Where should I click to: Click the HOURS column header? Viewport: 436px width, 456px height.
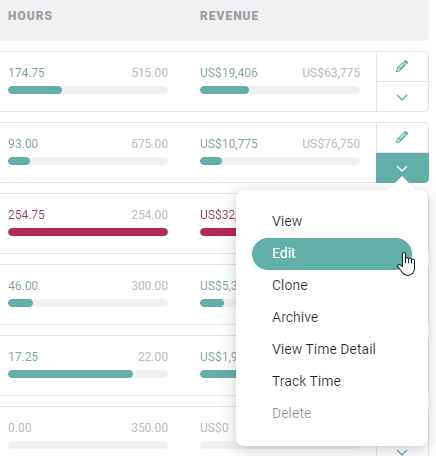(30, 16)
